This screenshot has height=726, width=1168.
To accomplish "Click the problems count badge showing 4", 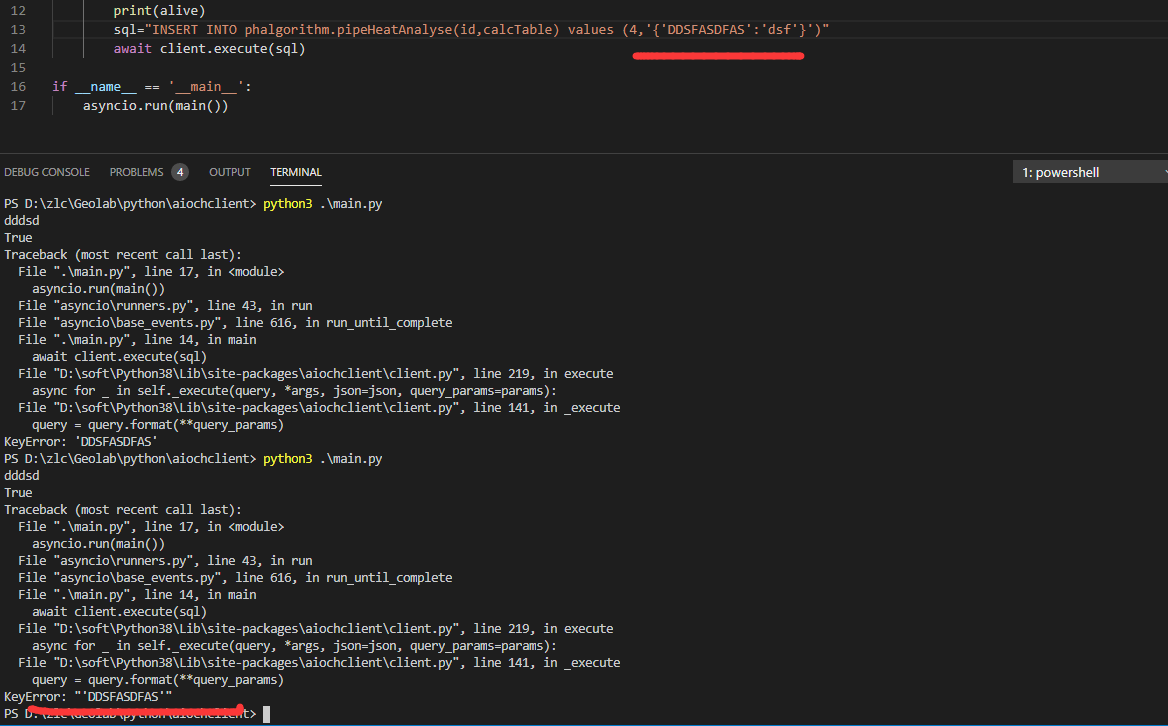I will click(180, 172).
